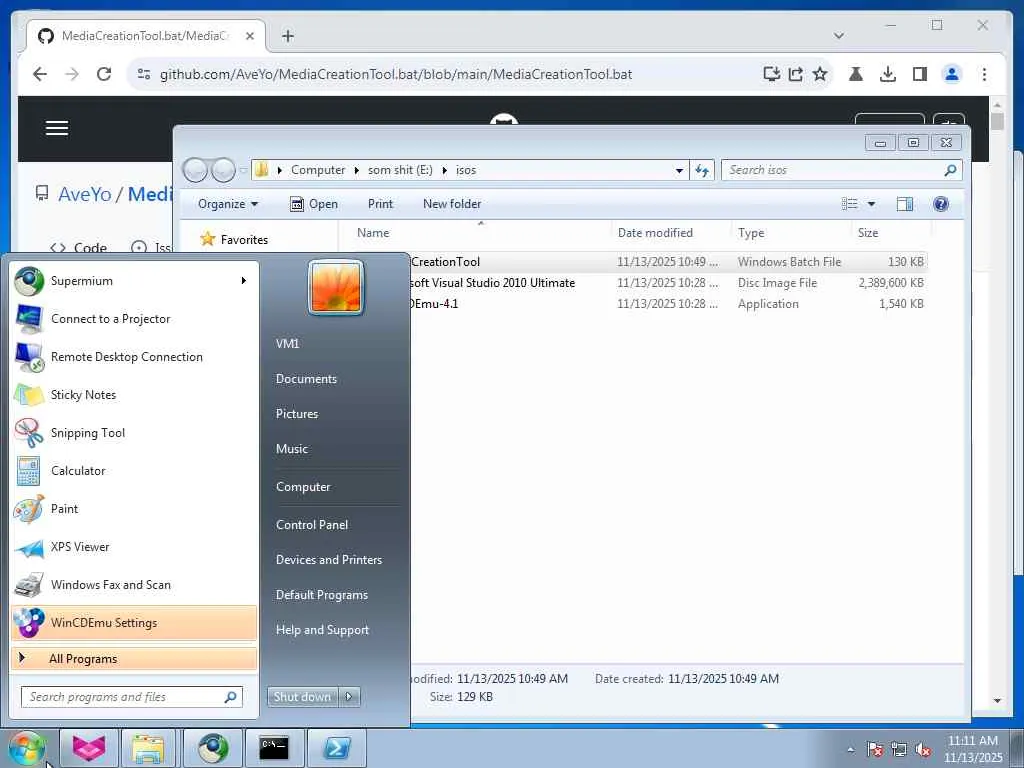Image resolution: width=1024 pixels, height=768 pixels.
Task: Click Windows Fax and Scan icon
Action: pos(29,585)
